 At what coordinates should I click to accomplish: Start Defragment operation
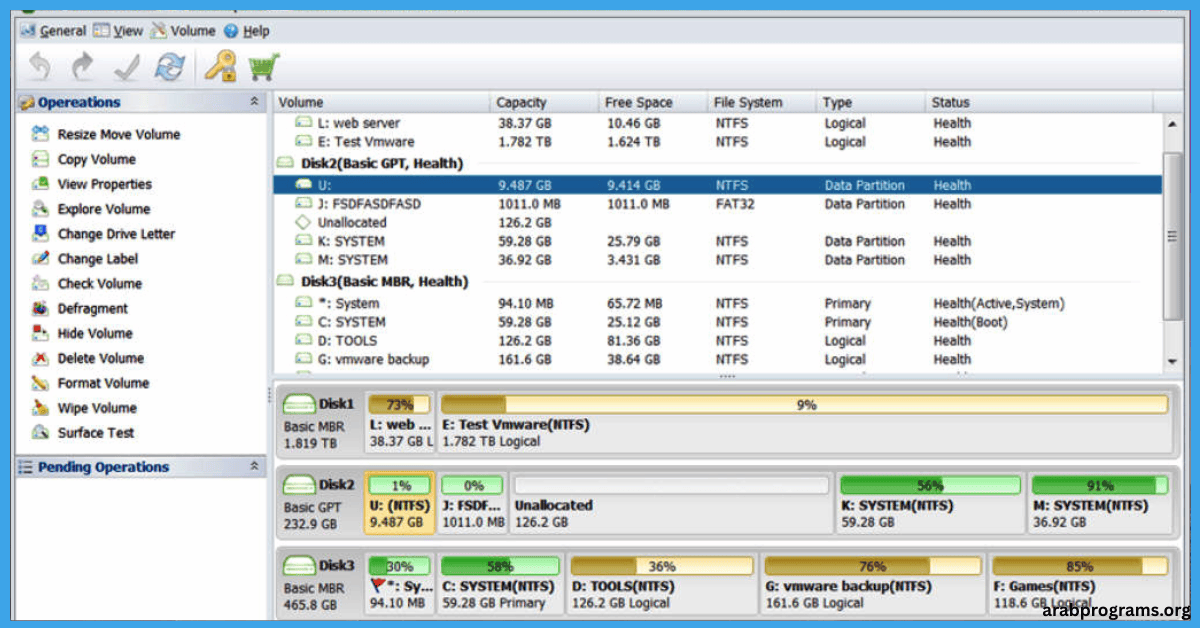[x=80, y=309]
